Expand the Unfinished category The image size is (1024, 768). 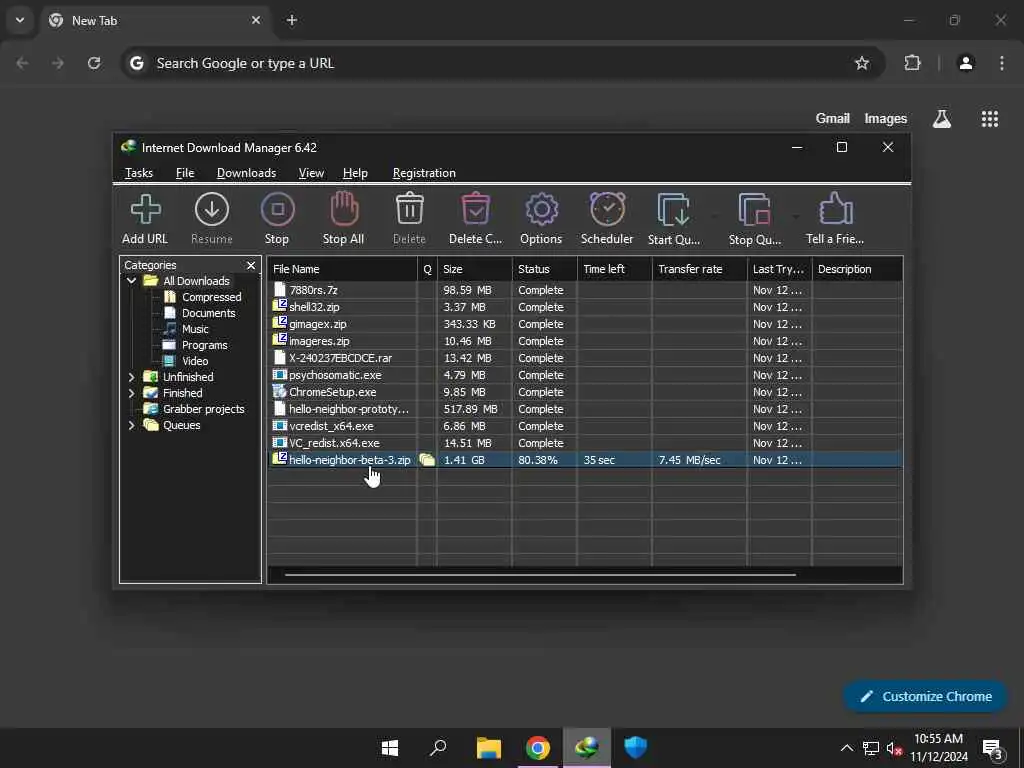pos(131,377)
